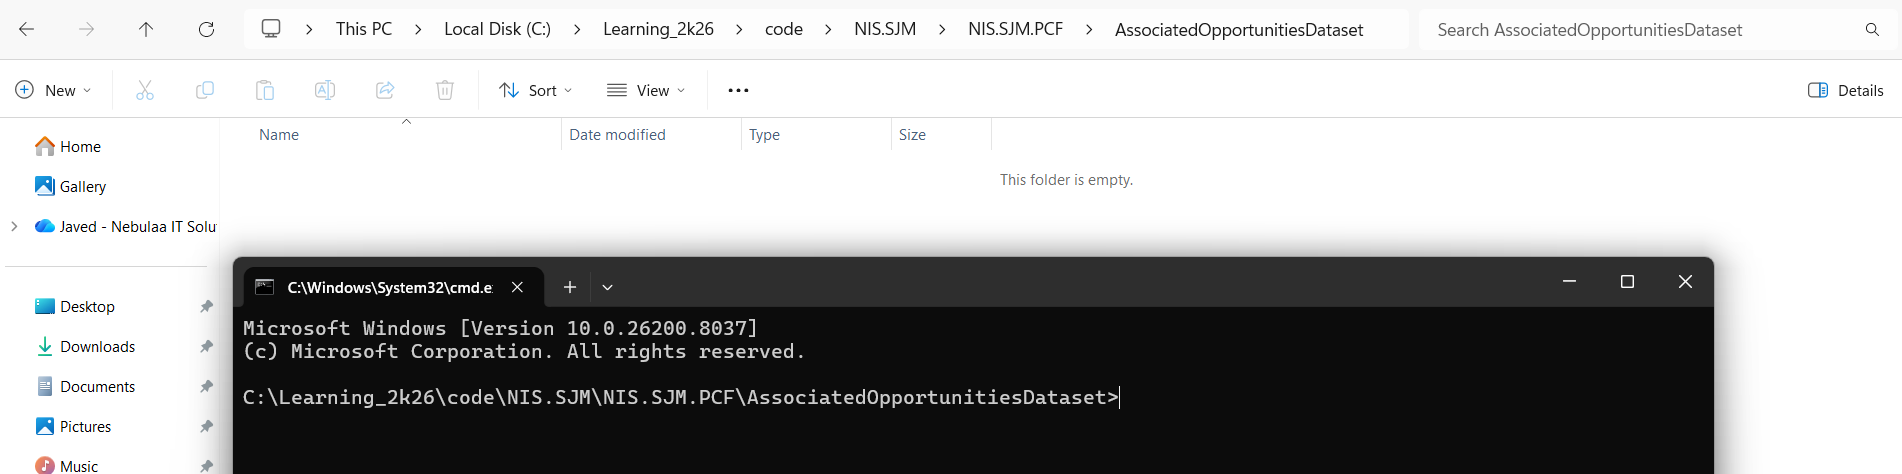Click the Cut scissors icon
Viewport: 1902px width, 474px height.
click(145, 90)
